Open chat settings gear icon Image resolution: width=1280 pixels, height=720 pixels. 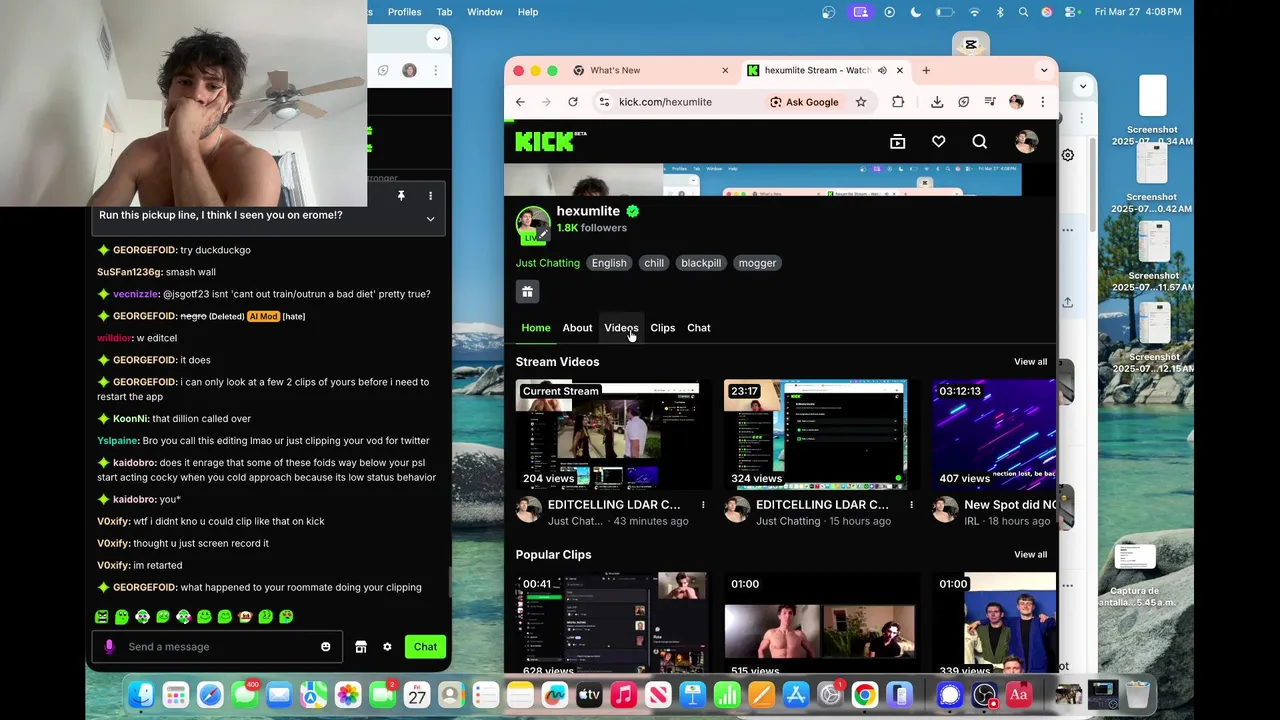click(387, 647)
